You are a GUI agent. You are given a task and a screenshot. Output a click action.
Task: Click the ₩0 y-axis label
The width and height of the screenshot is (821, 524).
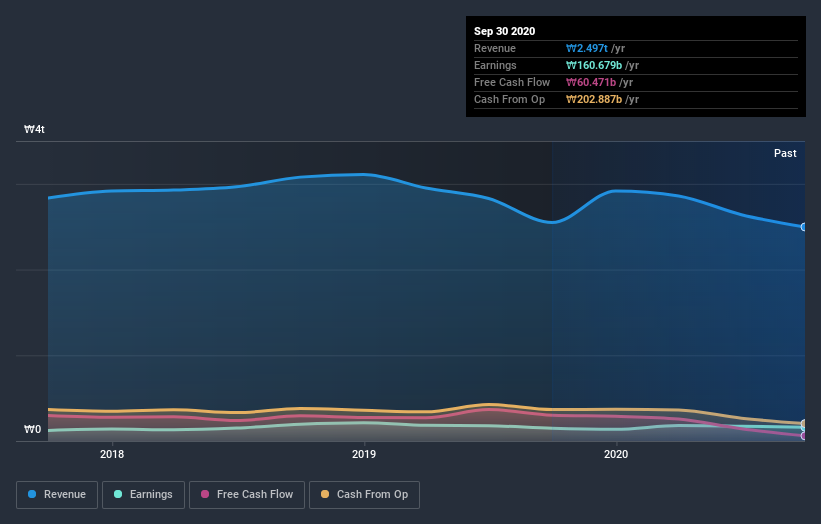click(x=32, y=430)
